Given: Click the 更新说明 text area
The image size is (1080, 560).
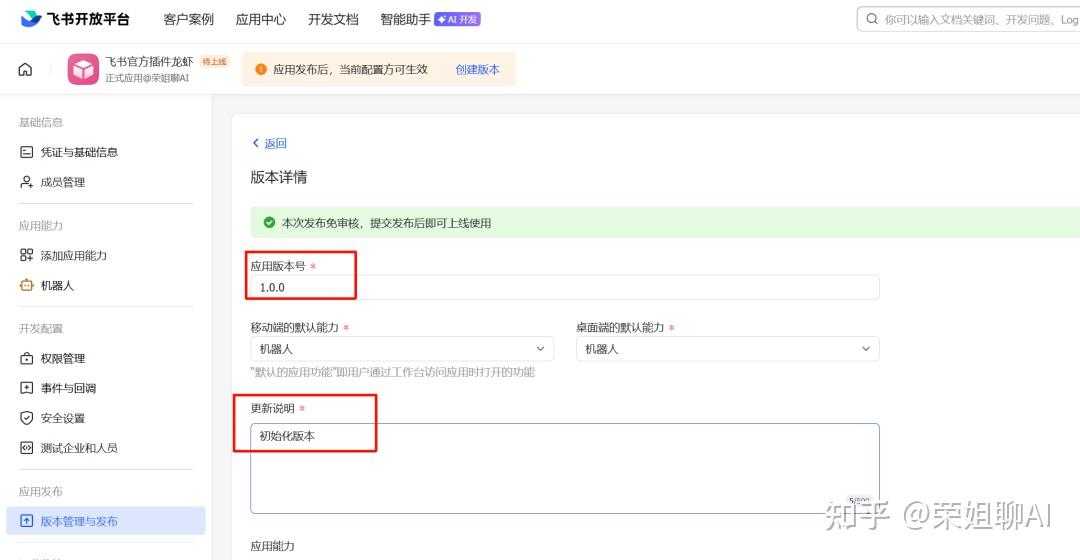Looking at the screenshot, I should [x=564, y=468].
